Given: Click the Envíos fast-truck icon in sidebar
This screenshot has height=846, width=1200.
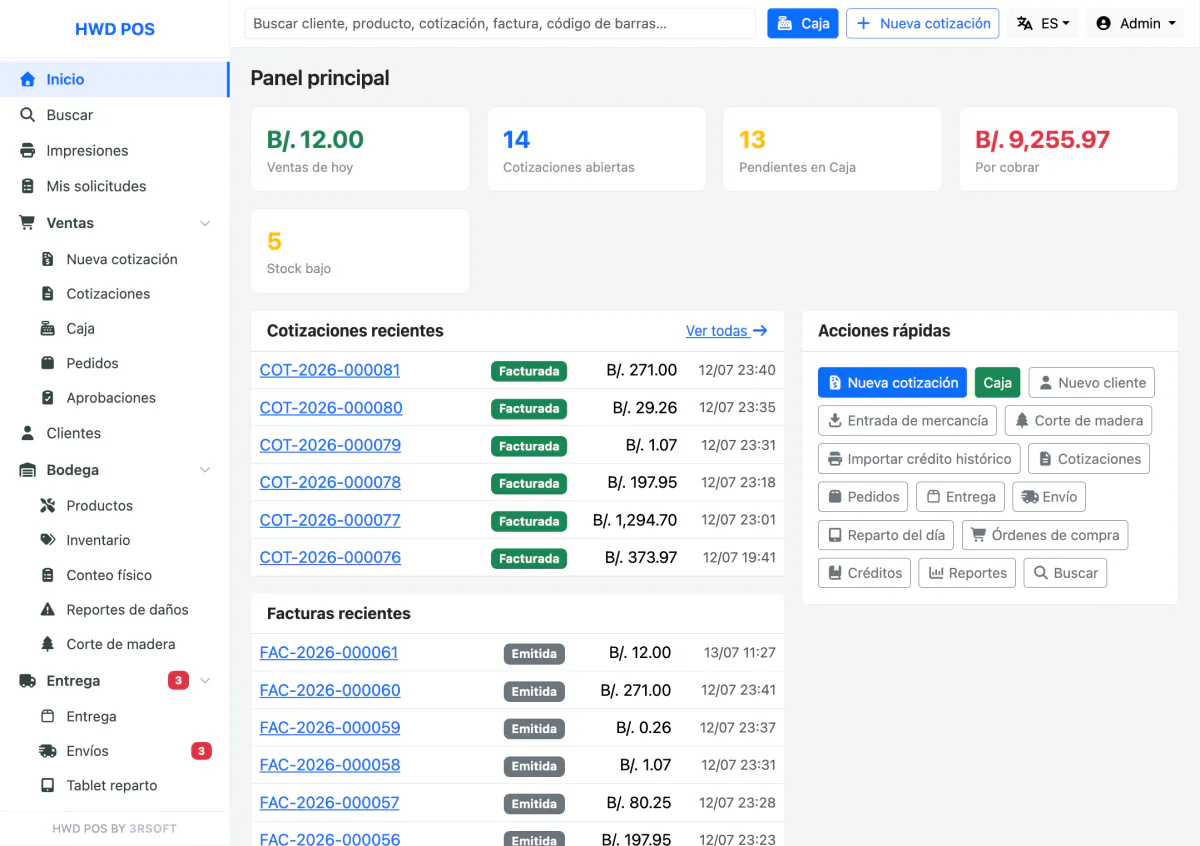Looking at the screenshot, I should 48,751.
